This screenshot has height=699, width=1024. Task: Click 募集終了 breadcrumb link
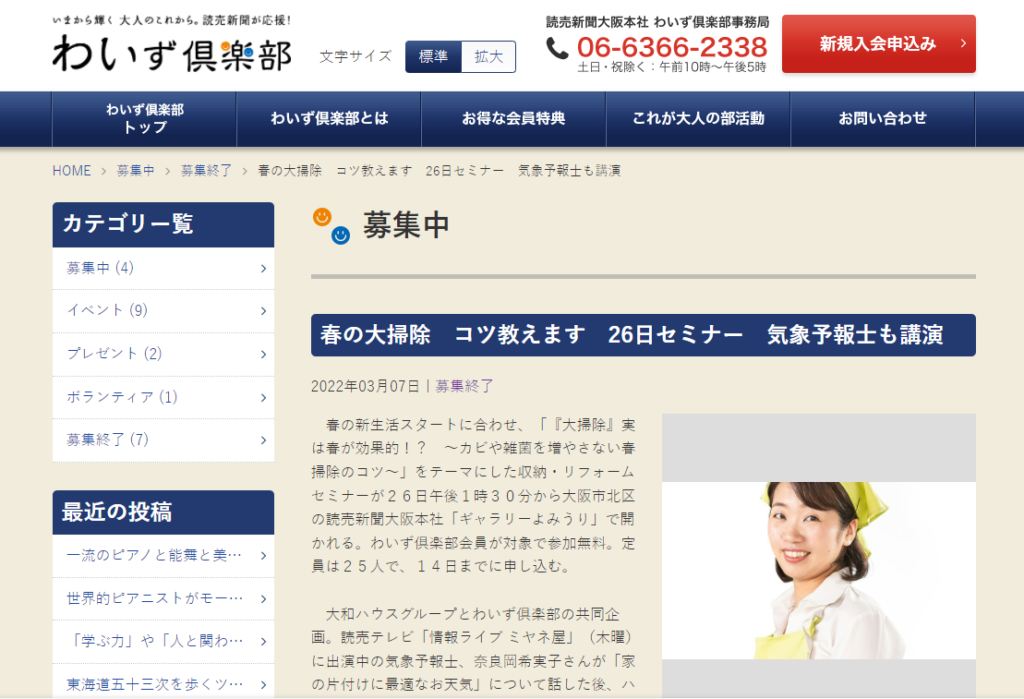[x=206, y=171]
